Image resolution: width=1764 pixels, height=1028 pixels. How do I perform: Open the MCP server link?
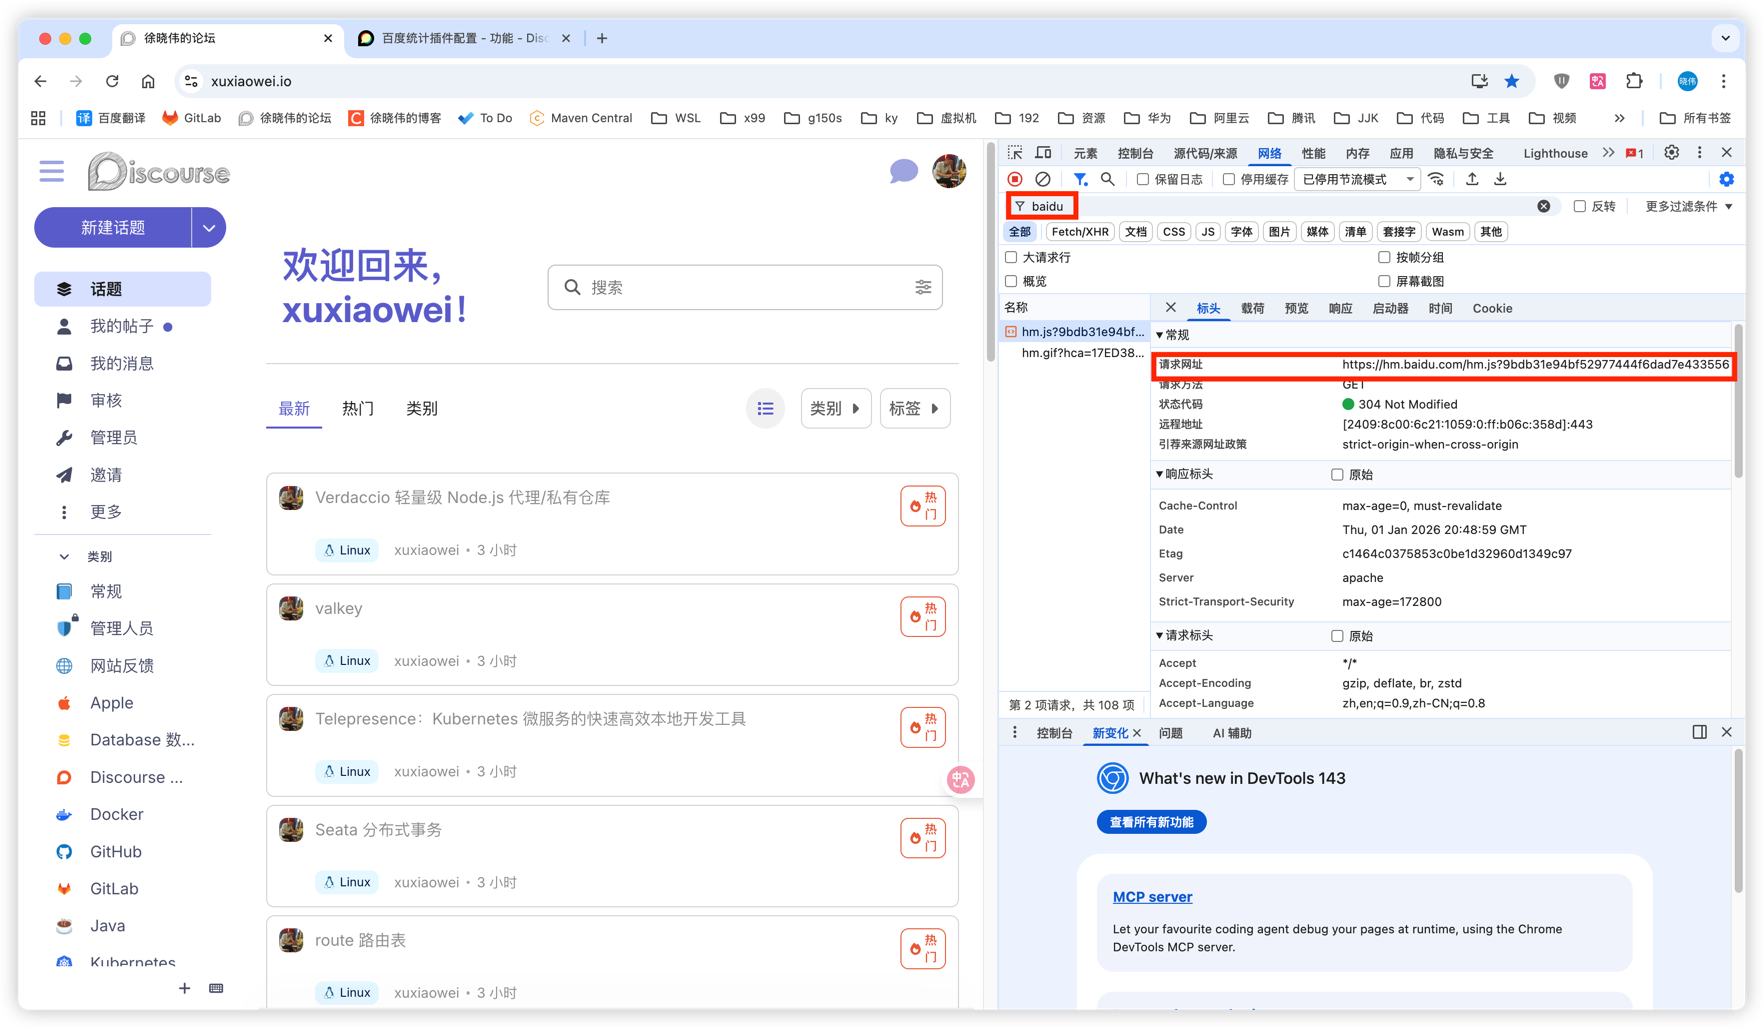point(1152,897)
